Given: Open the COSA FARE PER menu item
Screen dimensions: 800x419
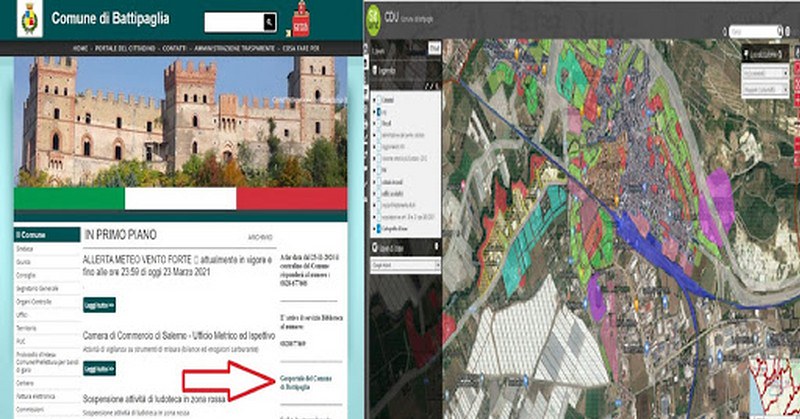Looking at the screenshot, I should click(x=301, y=48).
